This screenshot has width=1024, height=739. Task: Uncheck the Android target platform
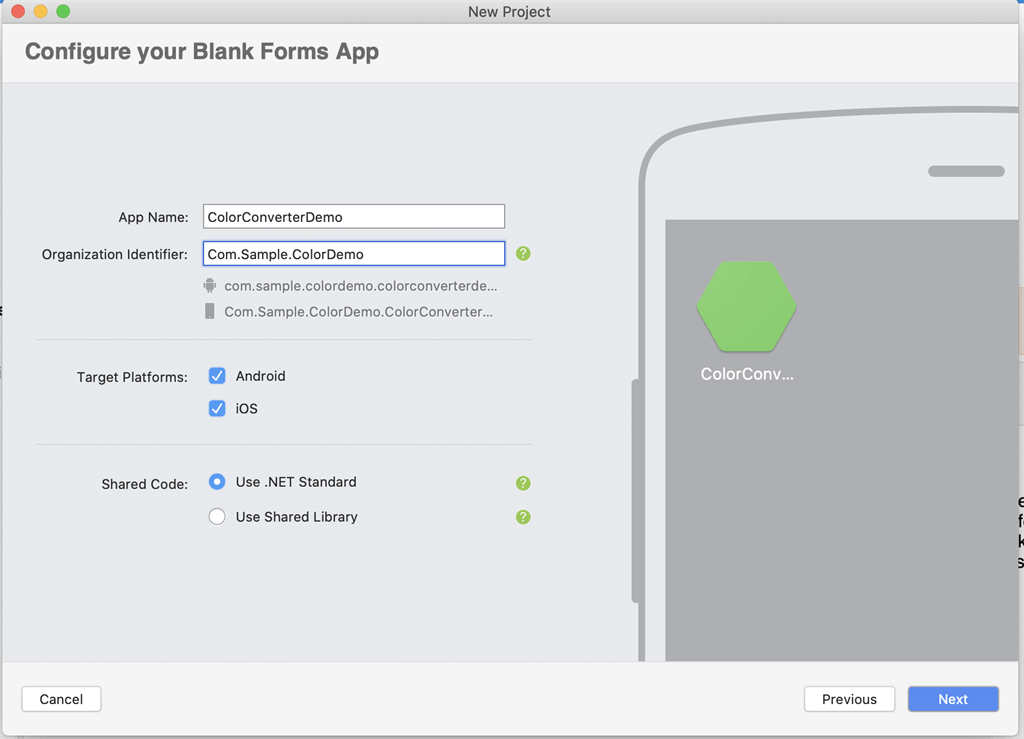(x=217, y=375)
